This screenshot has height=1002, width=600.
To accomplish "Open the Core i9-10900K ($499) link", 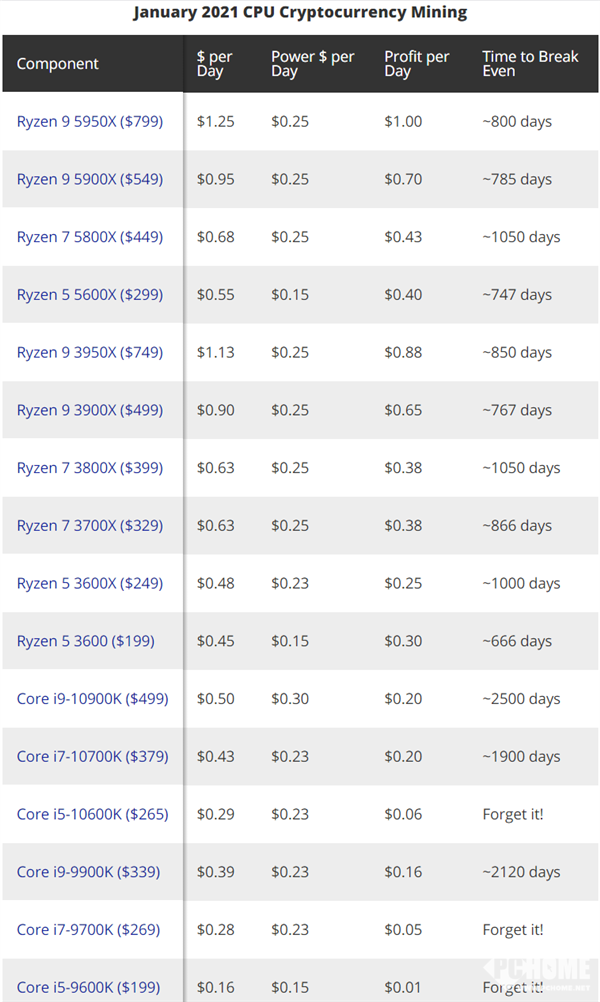I will [92, 699].
